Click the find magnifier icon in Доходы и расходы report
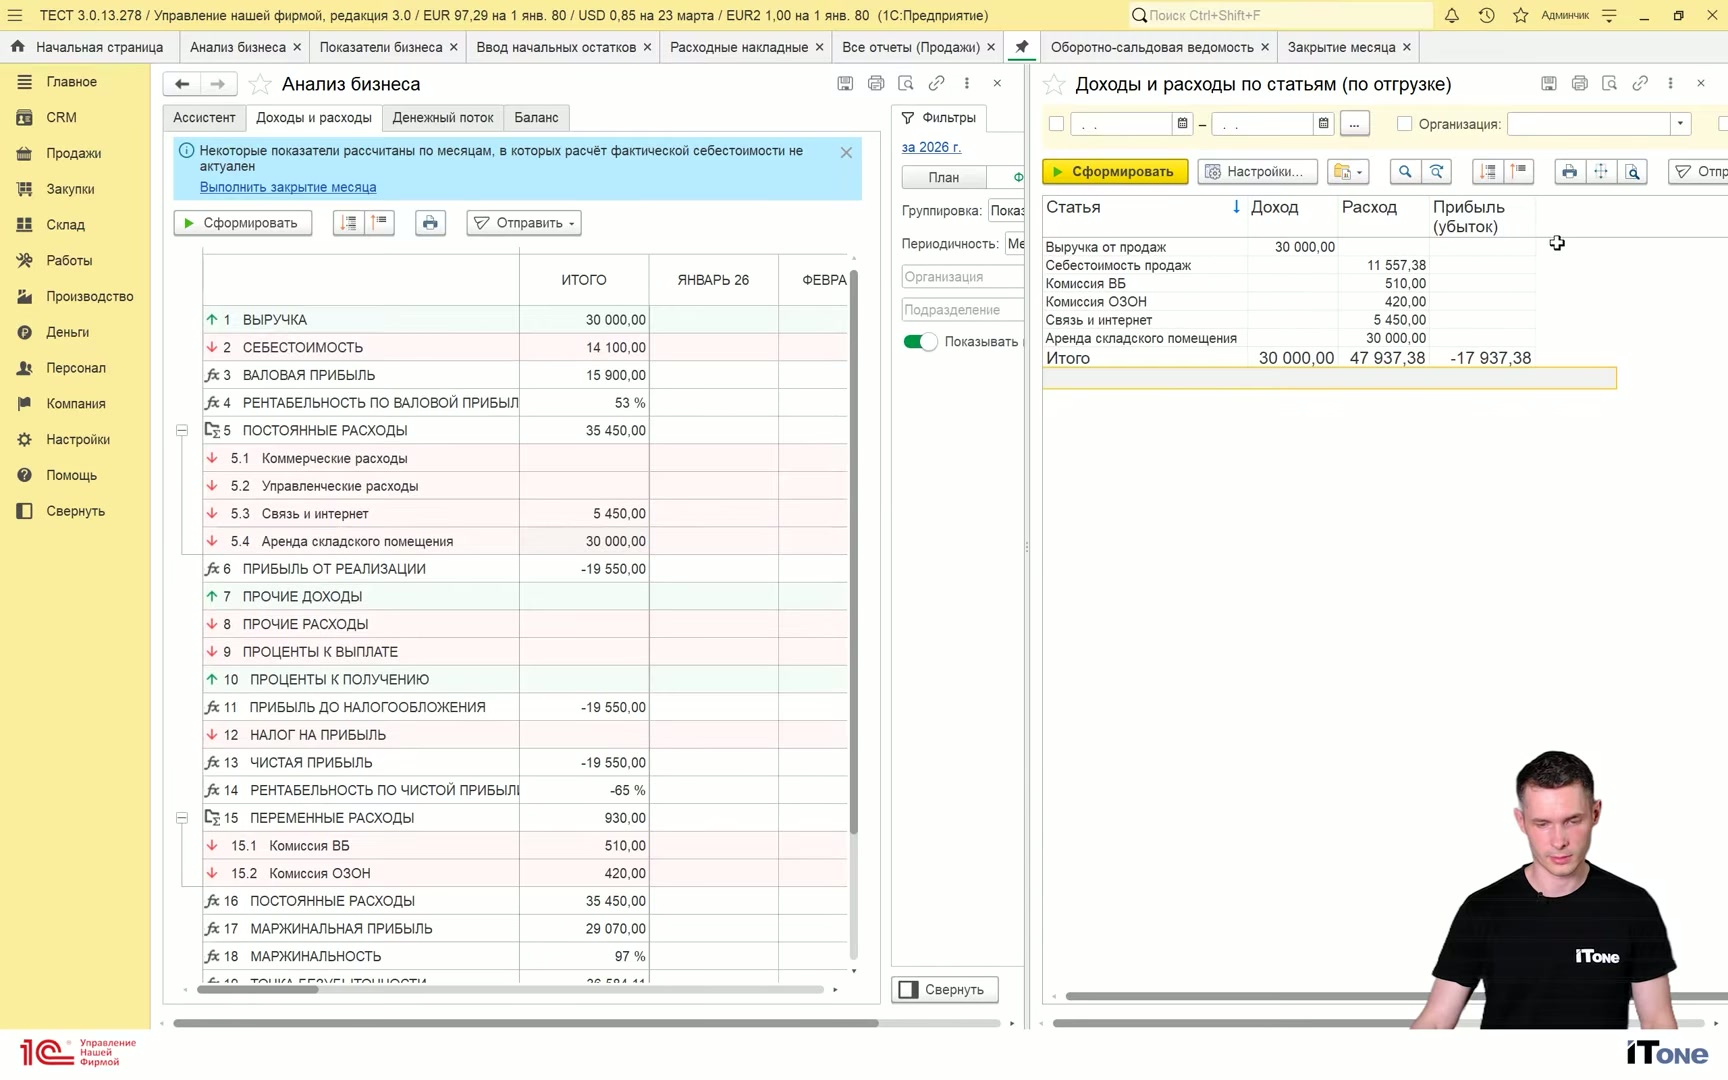Screen dimensions: 1728x1080 (1405, 172)
